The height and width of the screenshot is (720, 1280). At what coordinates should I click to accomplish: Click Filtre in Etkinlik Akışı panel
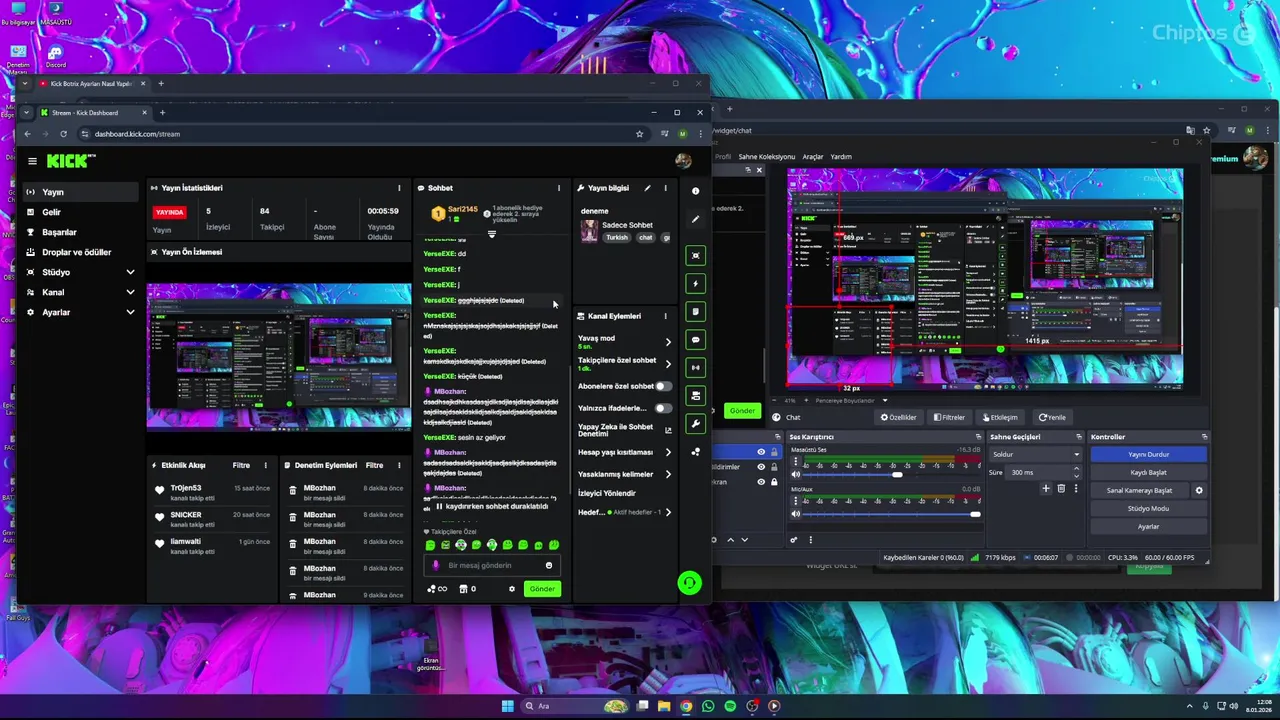241,465
